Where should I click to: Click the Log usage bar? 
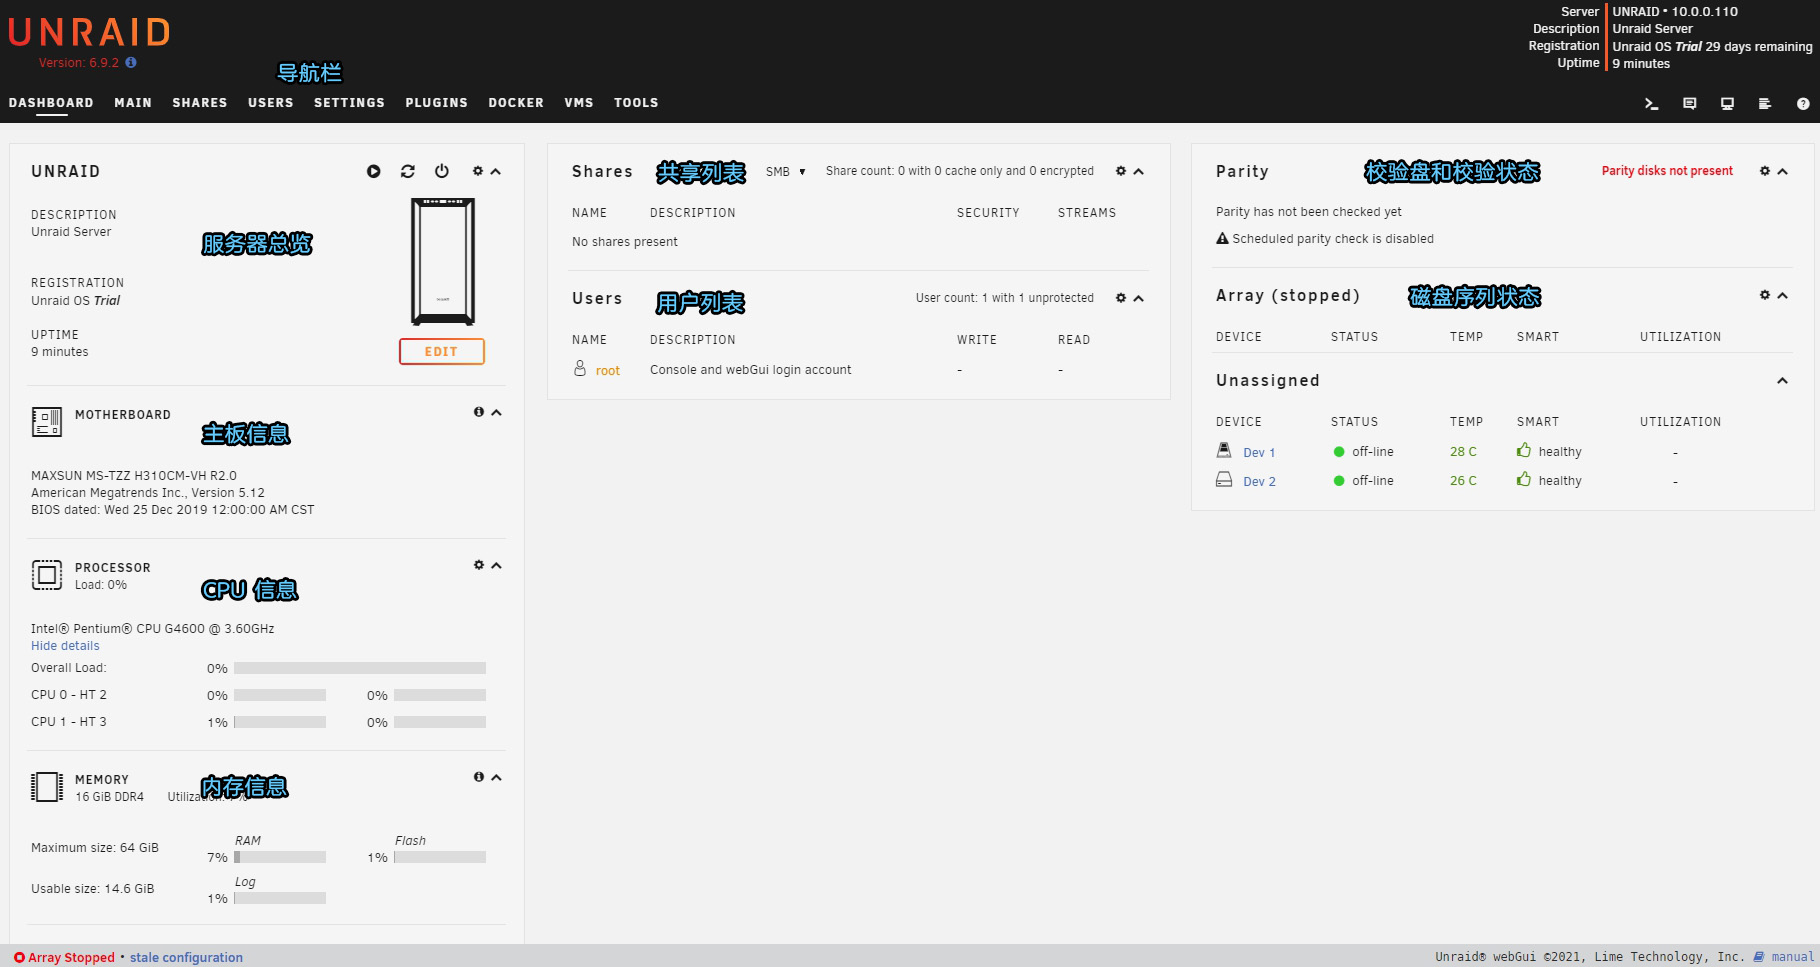(280, 898)
